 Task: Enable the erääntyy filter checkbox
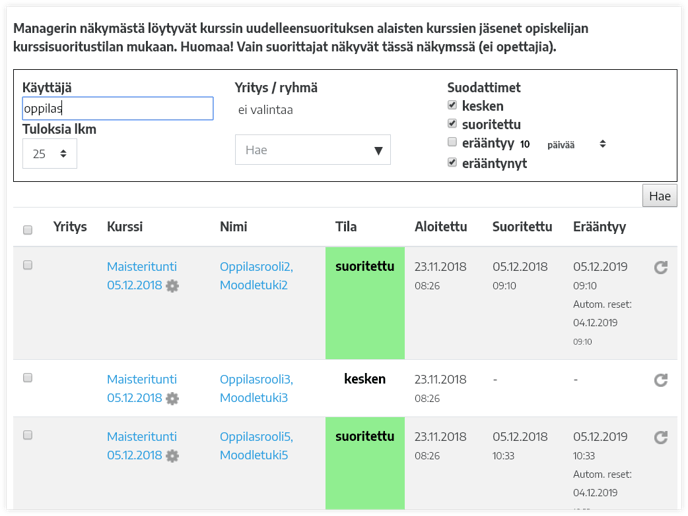pos(452,142)
